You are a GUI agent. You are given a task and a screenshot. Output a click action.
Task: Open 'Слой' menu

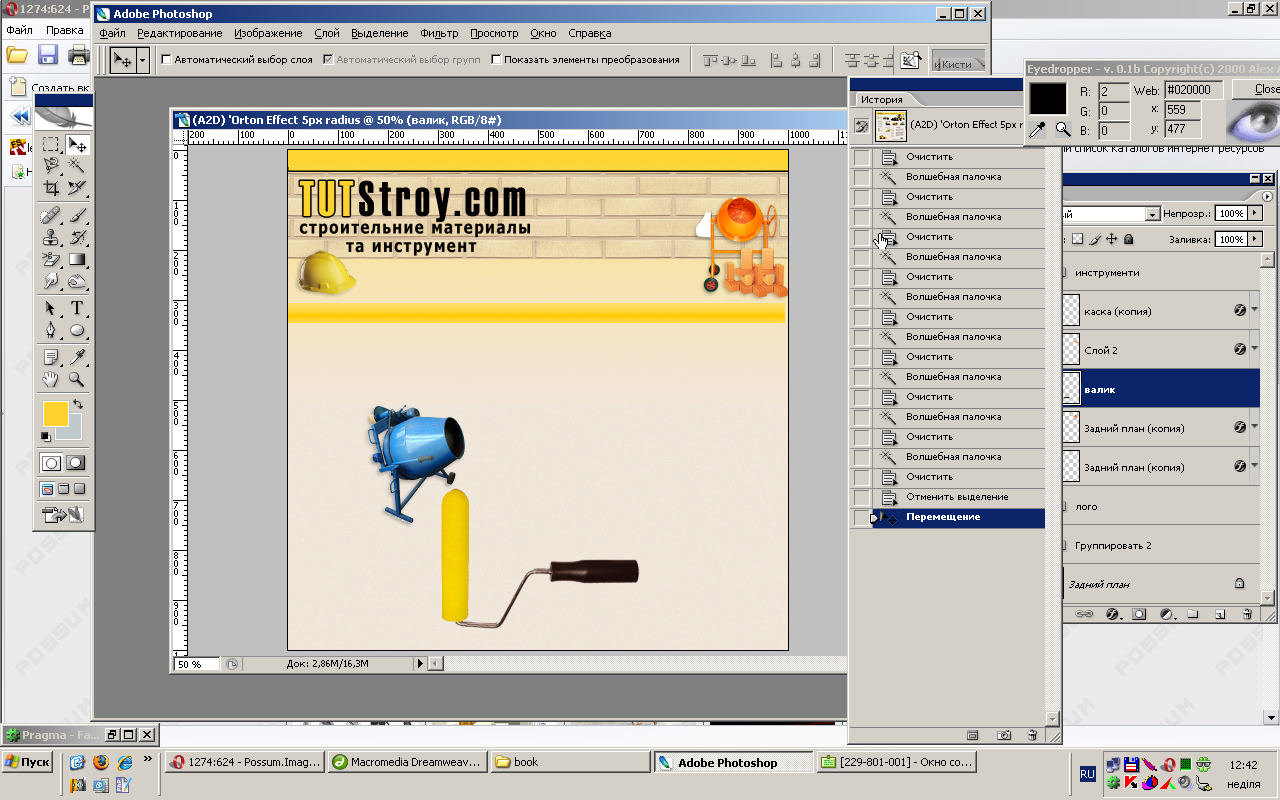[x=327, y=33]
